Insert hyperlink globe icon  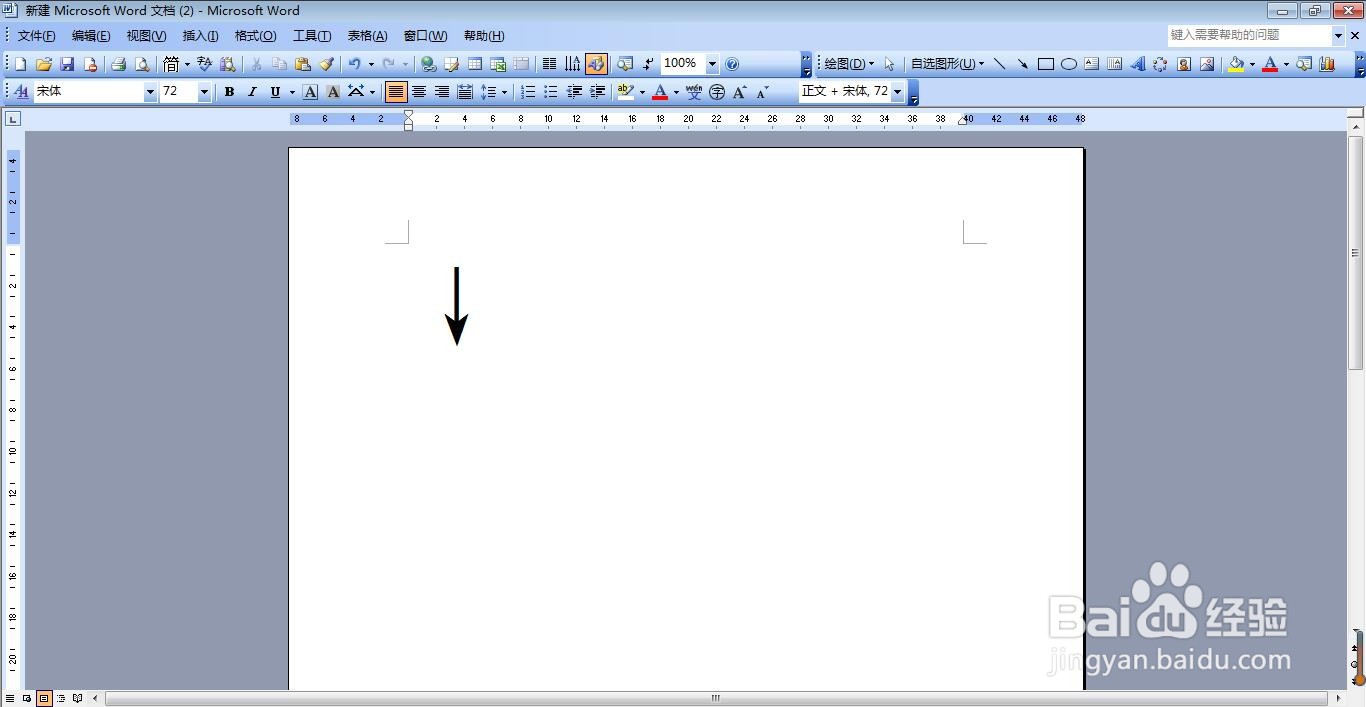[428, 64]
